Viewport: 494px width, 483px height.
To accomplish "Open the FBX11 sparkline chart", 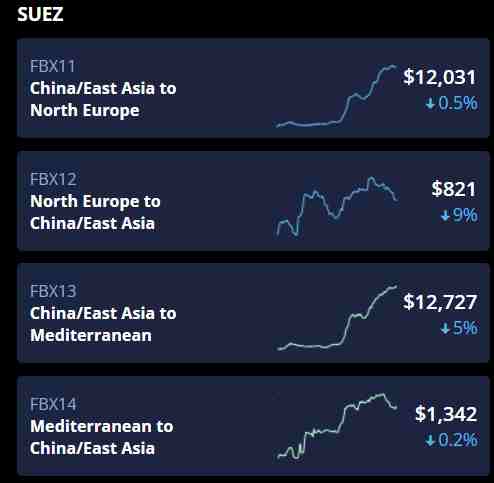I will 337,96.
